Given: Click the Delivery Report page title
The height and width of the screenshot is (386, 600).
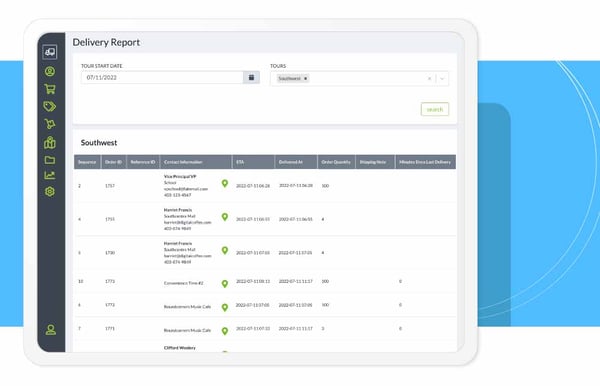Looking at the screenshot, I should click(106, 42).
